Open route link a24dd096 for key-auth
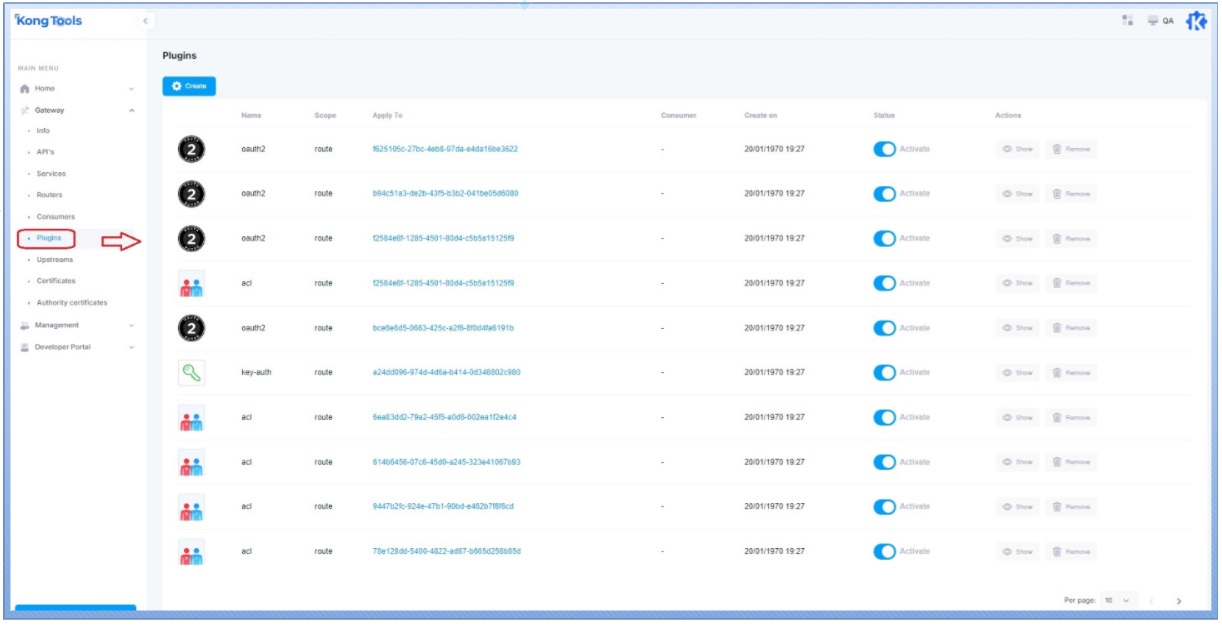The height and width of the screenshot is (626, 1222). click(446, 373)
